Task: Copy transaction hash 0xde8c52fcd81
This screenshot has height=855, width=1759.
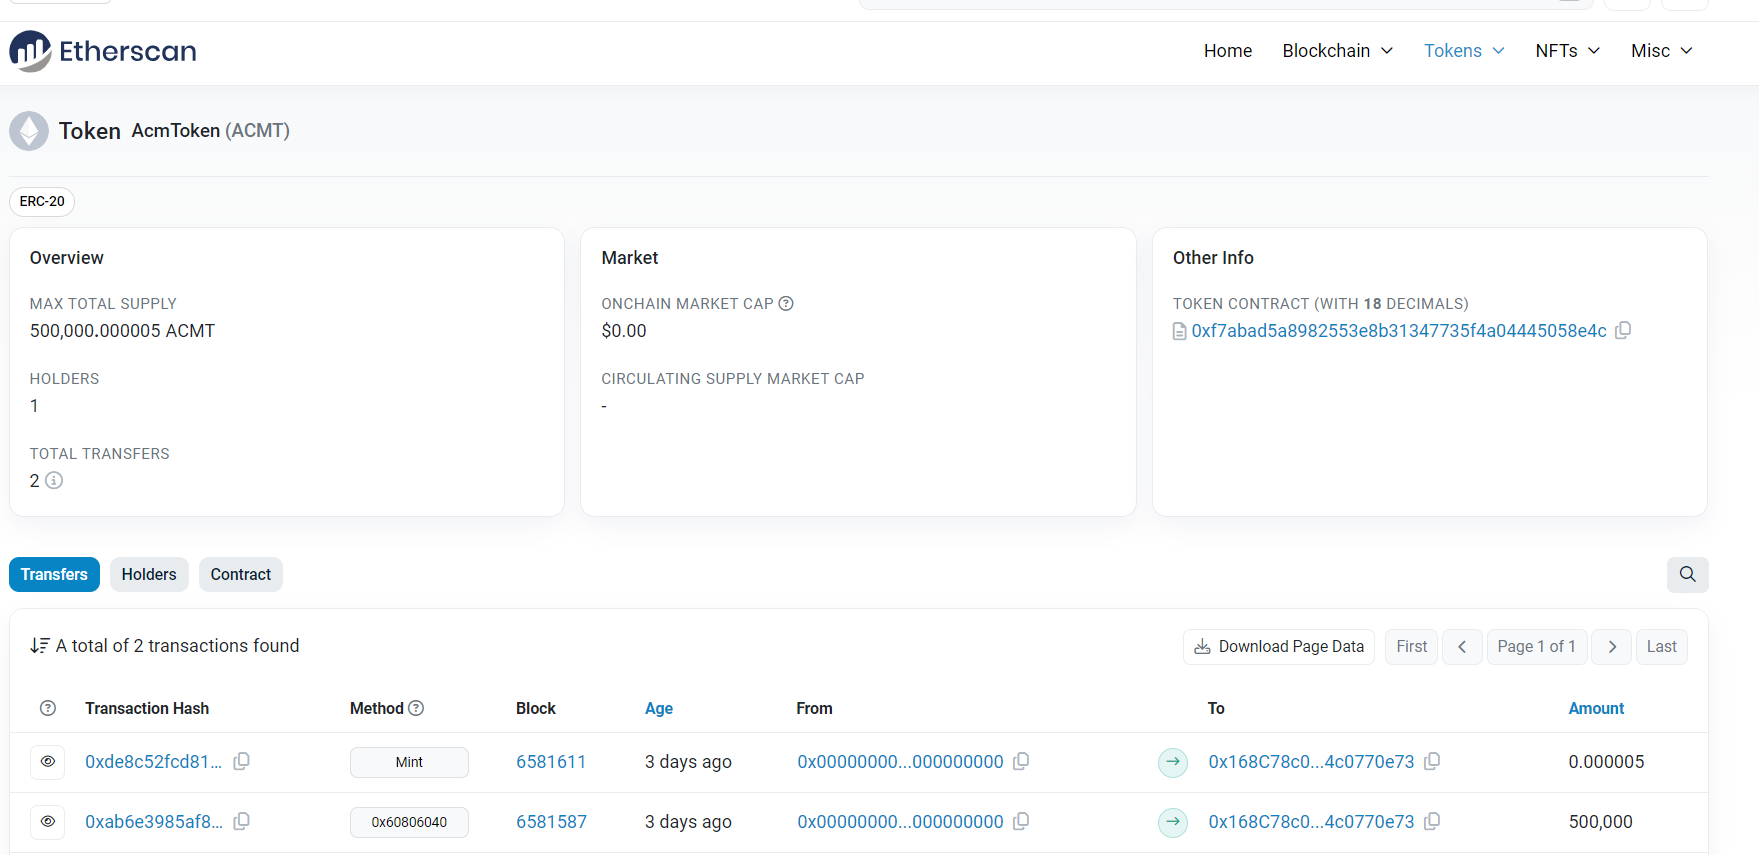Action: [x=241, y=762]
